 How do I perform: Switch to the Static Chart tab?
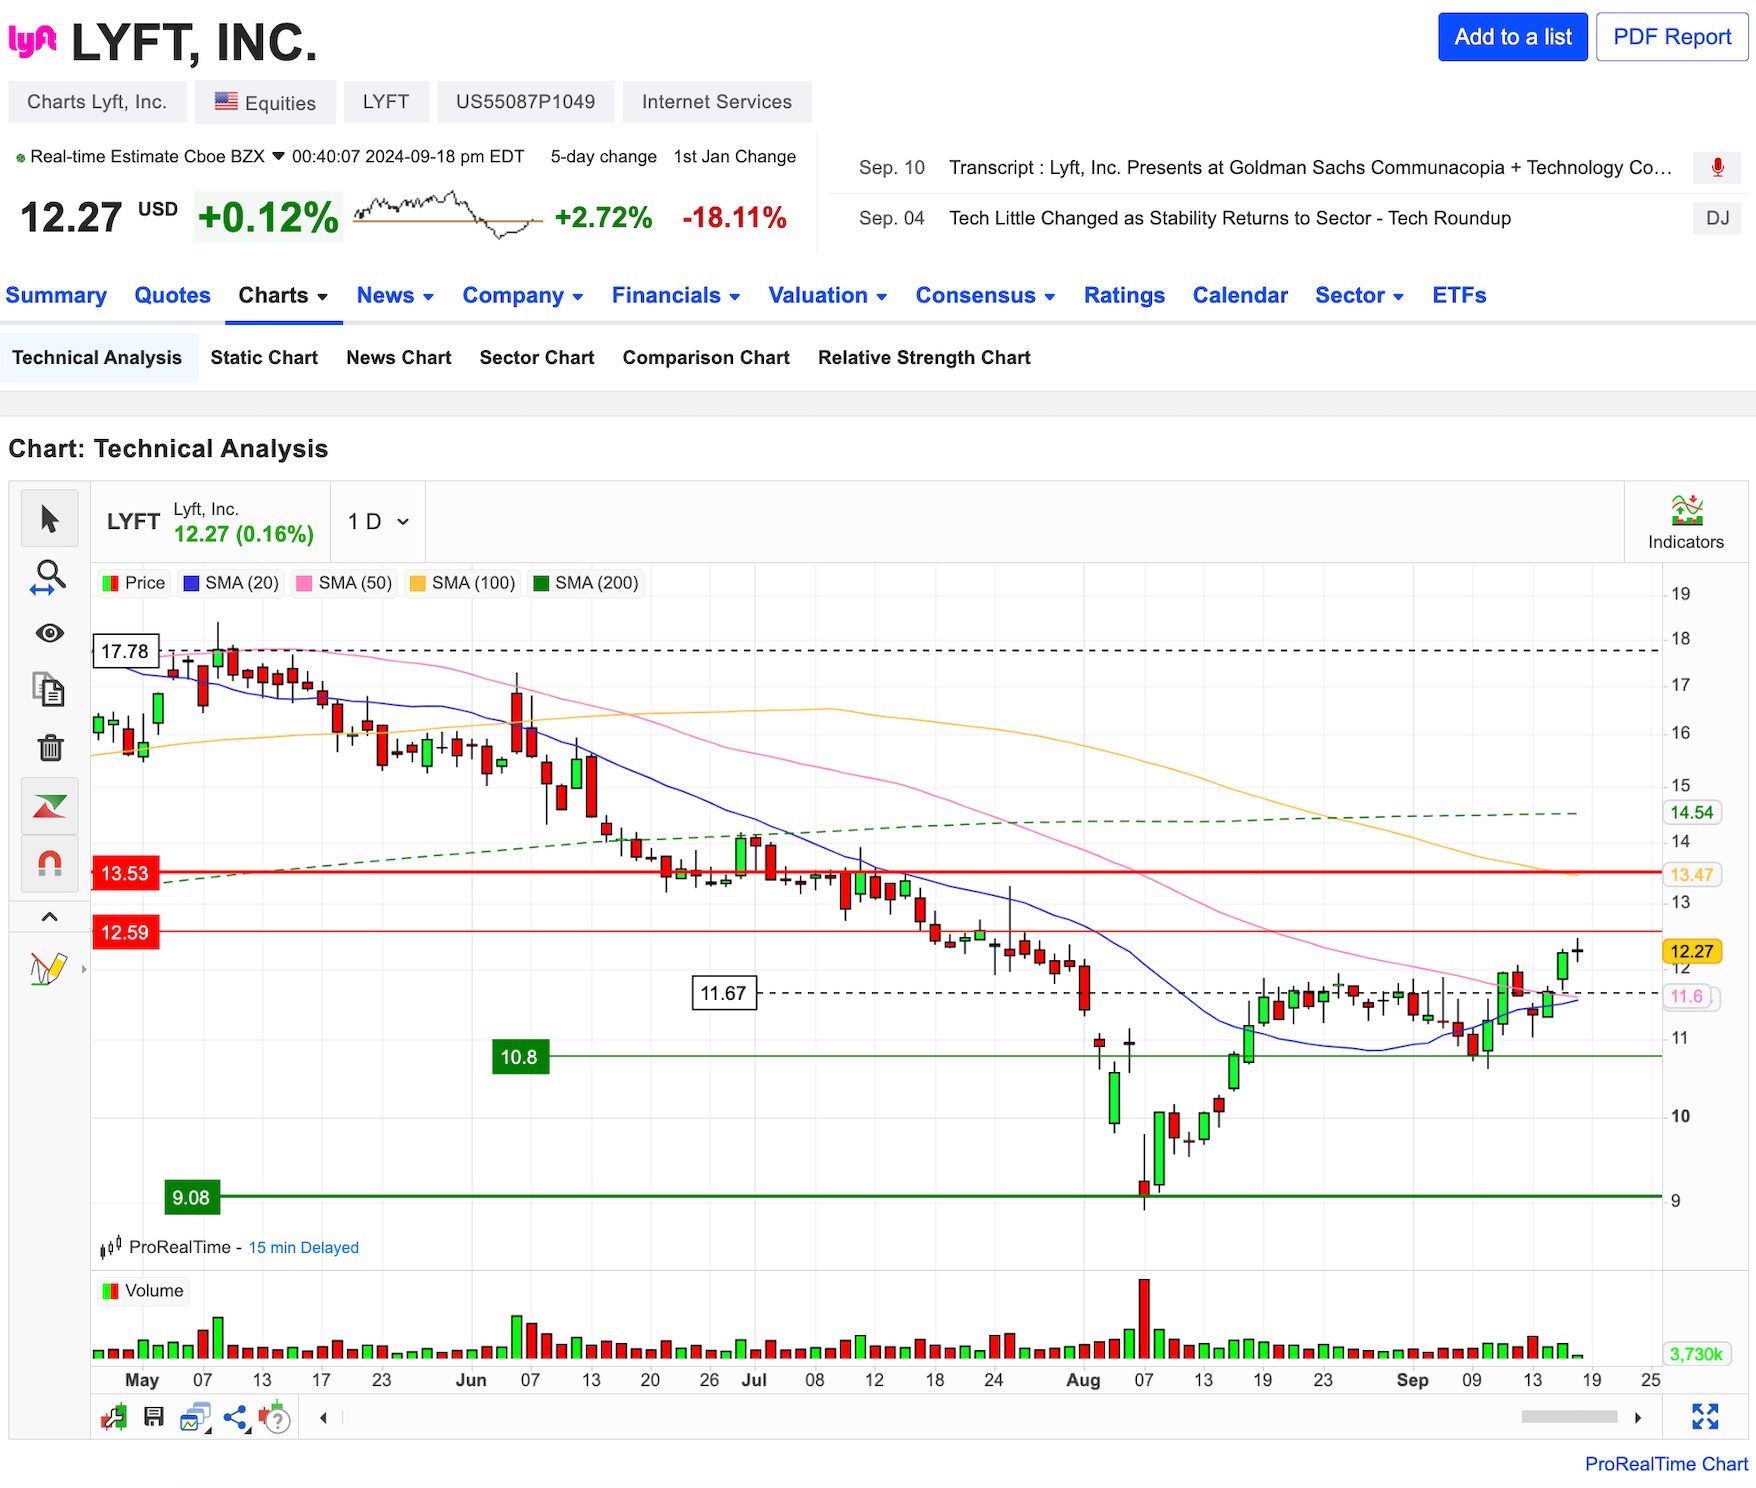click(x=264, y=358)
